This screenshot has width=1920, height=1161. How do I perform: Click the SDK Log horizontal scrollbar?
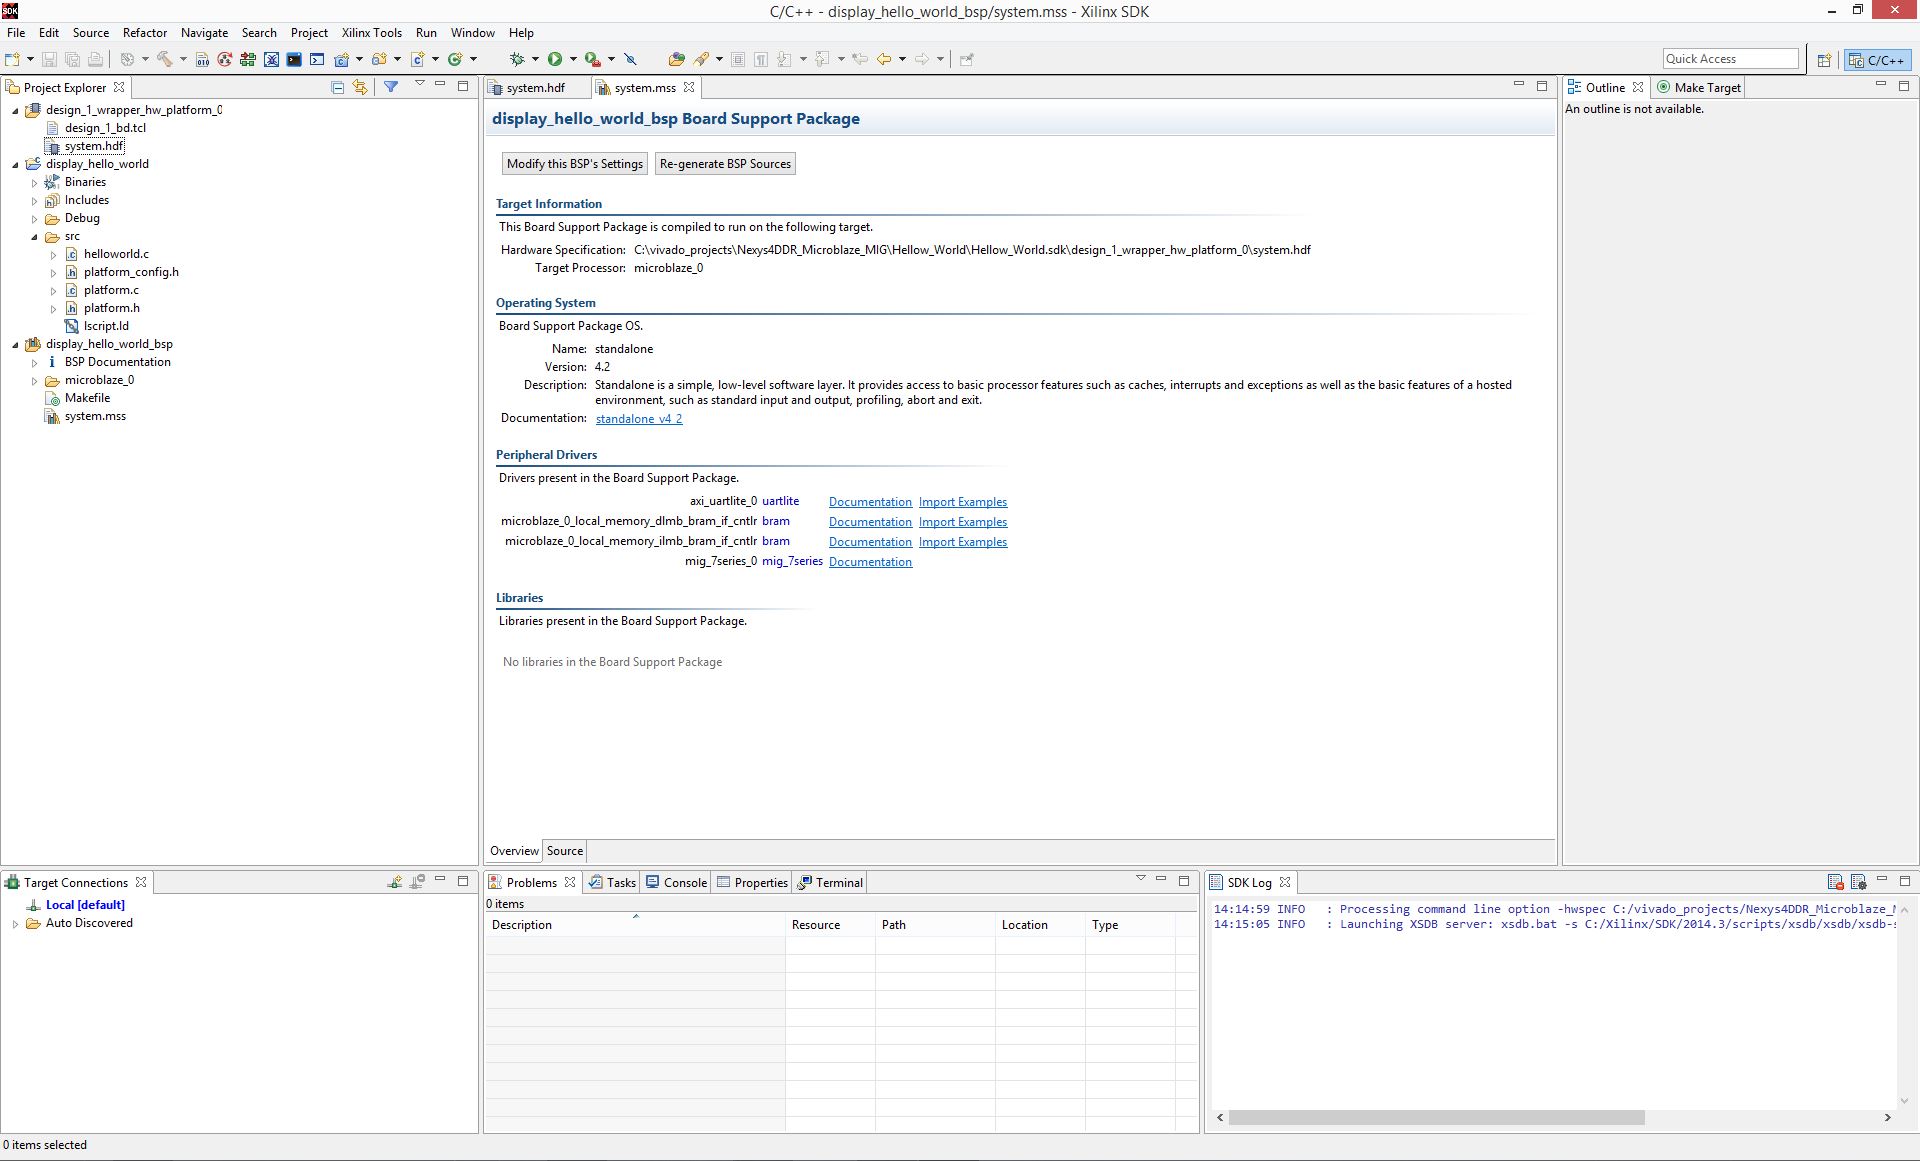click(x=1436, y=1117)
